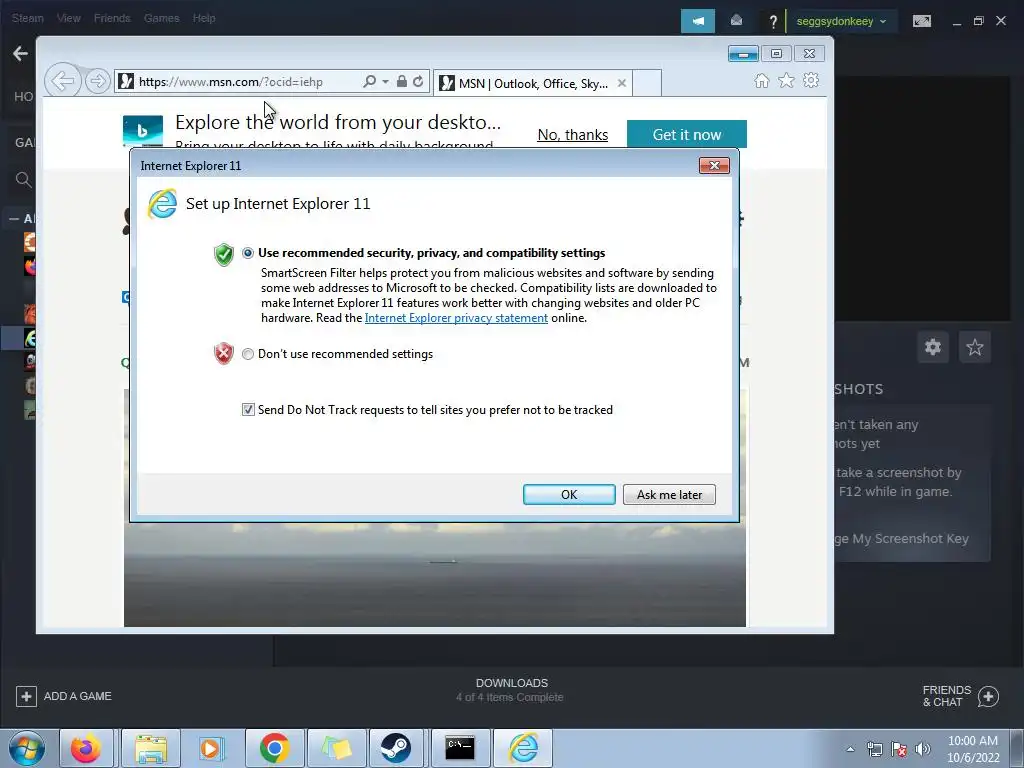This screenshot has height=768, width=1024.
Task: Click ADD A GAME in Steam
Action: tap(63, 696)
